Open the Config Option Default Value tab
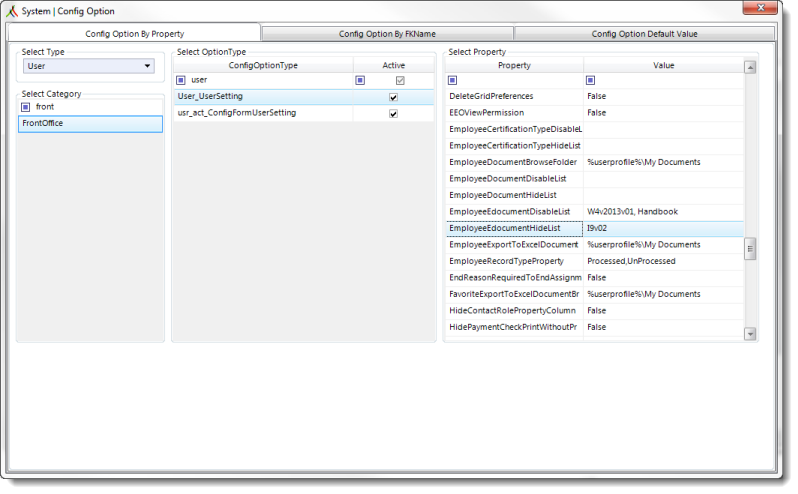The image size is (798, 494). (x=645, y=33)
